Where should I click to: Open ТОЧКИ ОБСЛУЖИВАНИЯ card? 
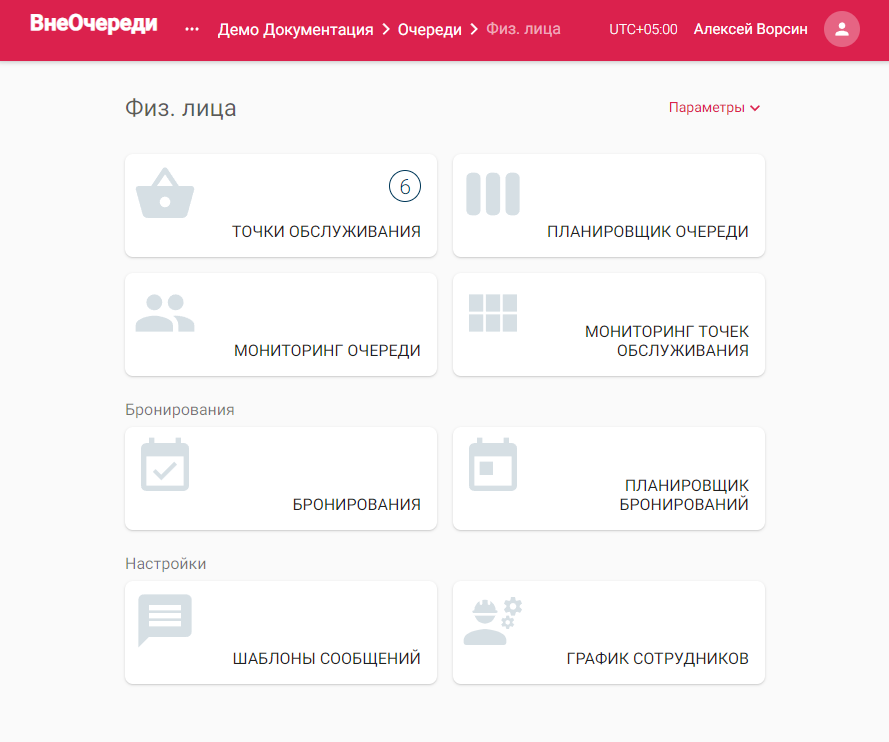281,205
